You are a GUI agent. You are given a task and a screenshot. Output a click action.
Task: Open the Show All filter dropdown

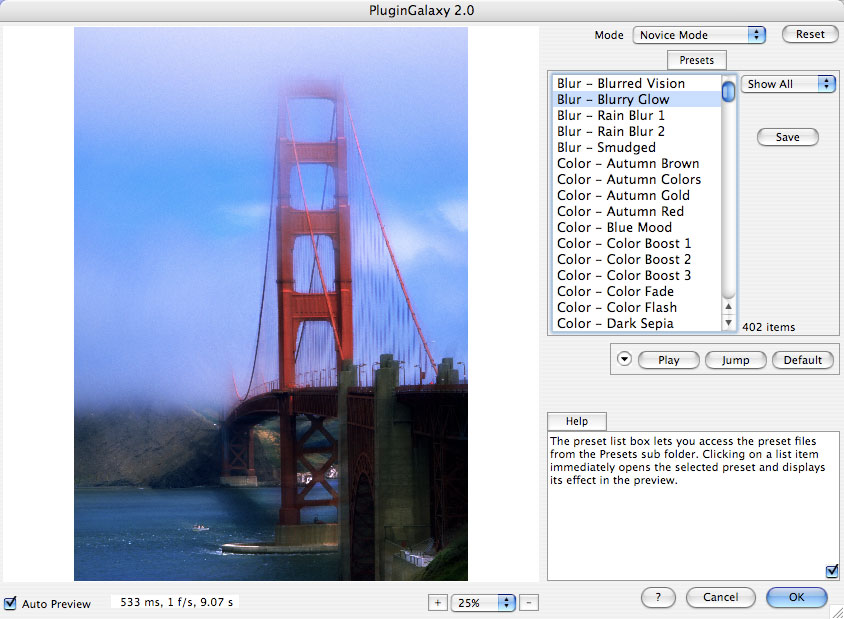[788, 84]
